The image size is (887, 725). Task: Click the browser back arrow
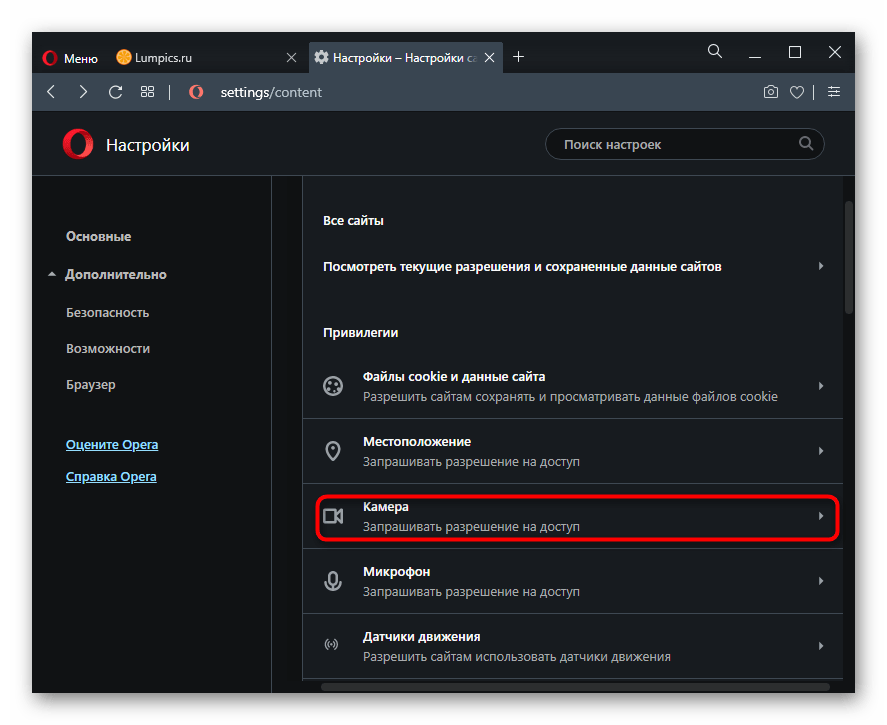[51, 92]
